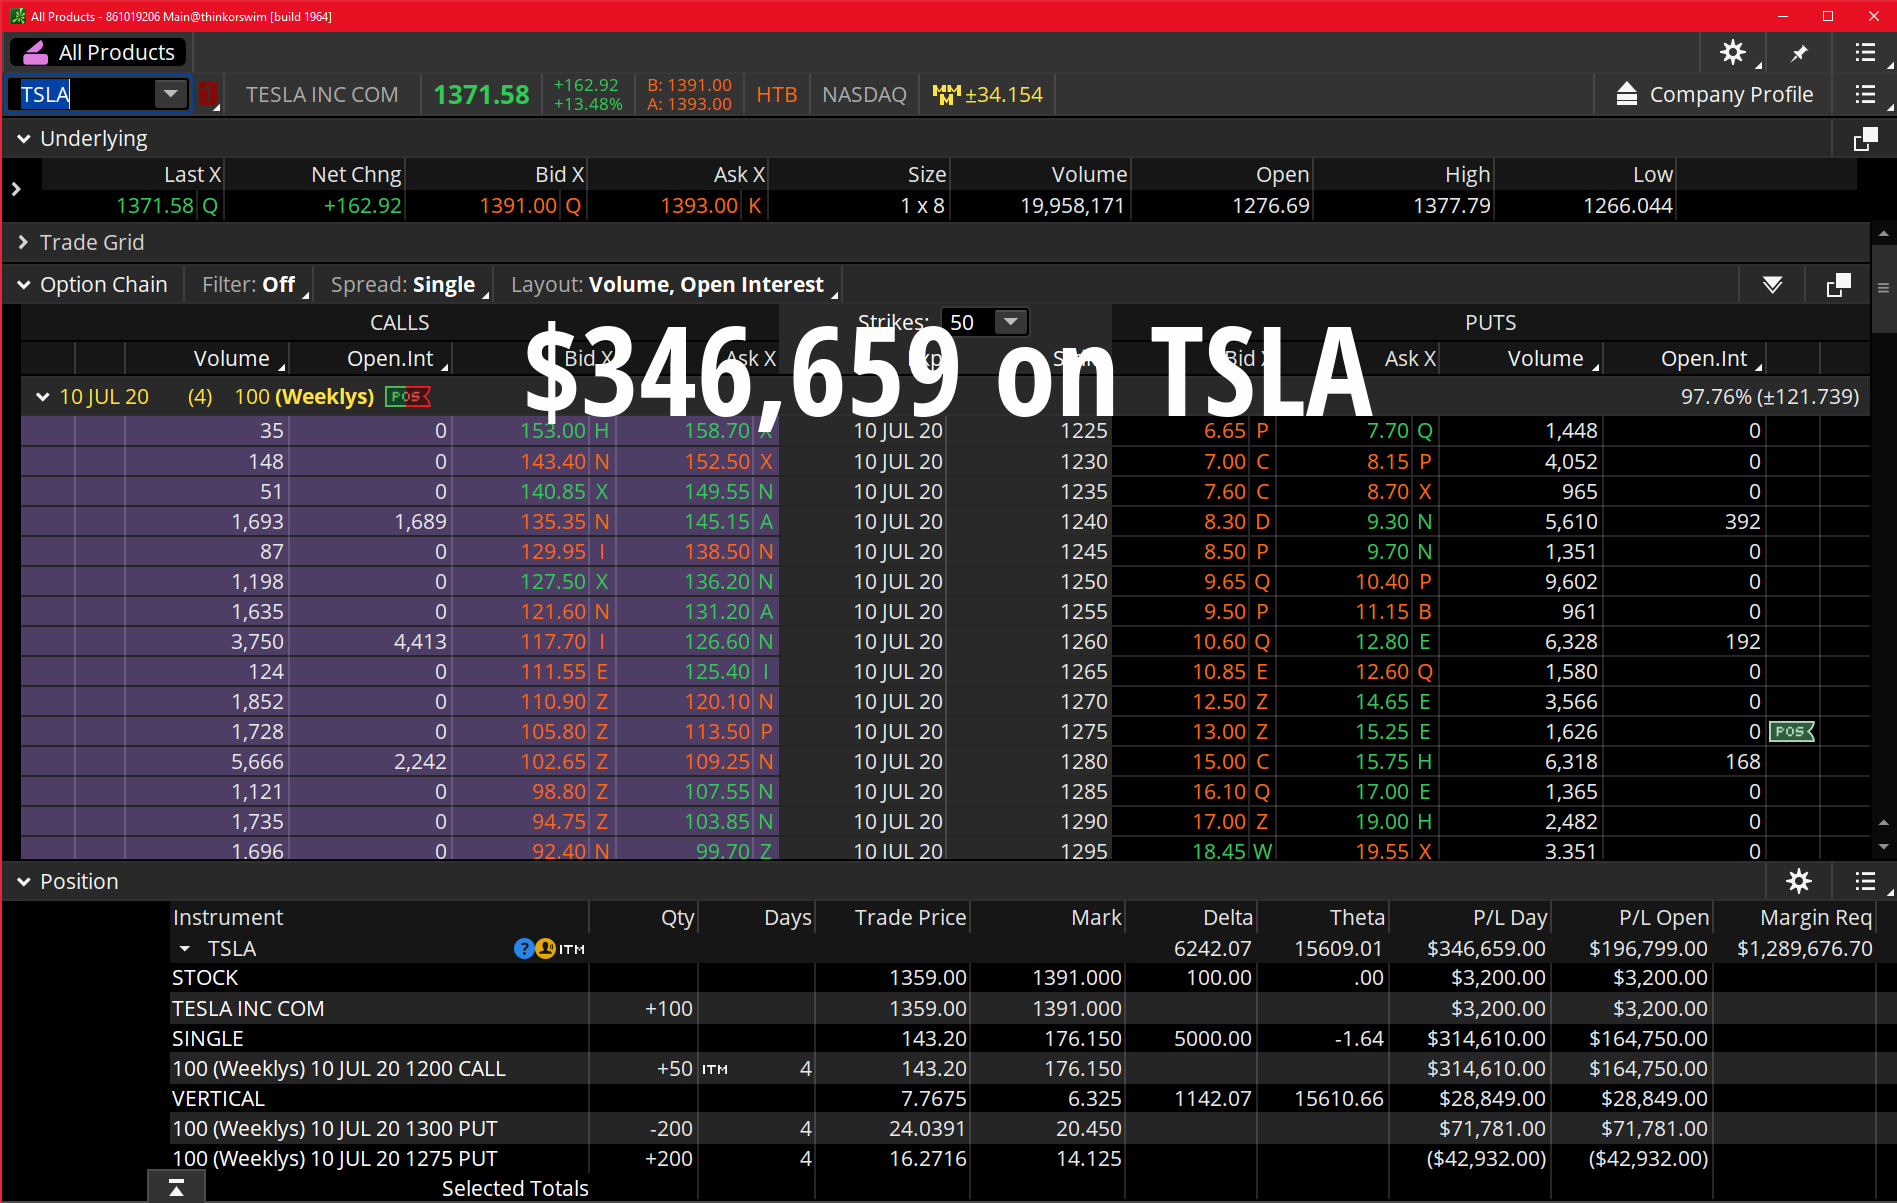Click POS badge on the 1275 put row
Image resolution: width=1897 pixels, height=1203 pixels.
1791,732
